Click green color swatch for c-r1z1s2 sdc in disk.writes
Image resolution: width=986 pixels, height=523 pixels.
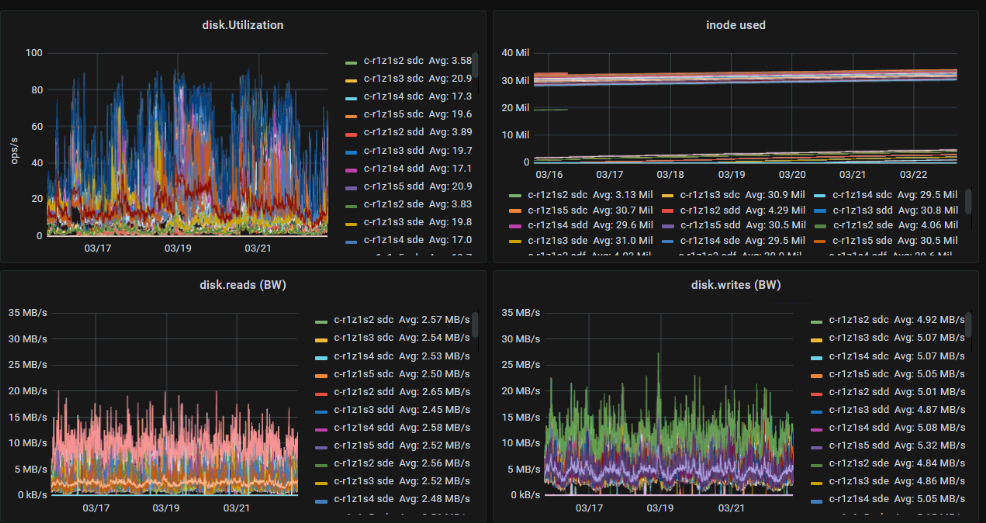click(x=816, y=321)
